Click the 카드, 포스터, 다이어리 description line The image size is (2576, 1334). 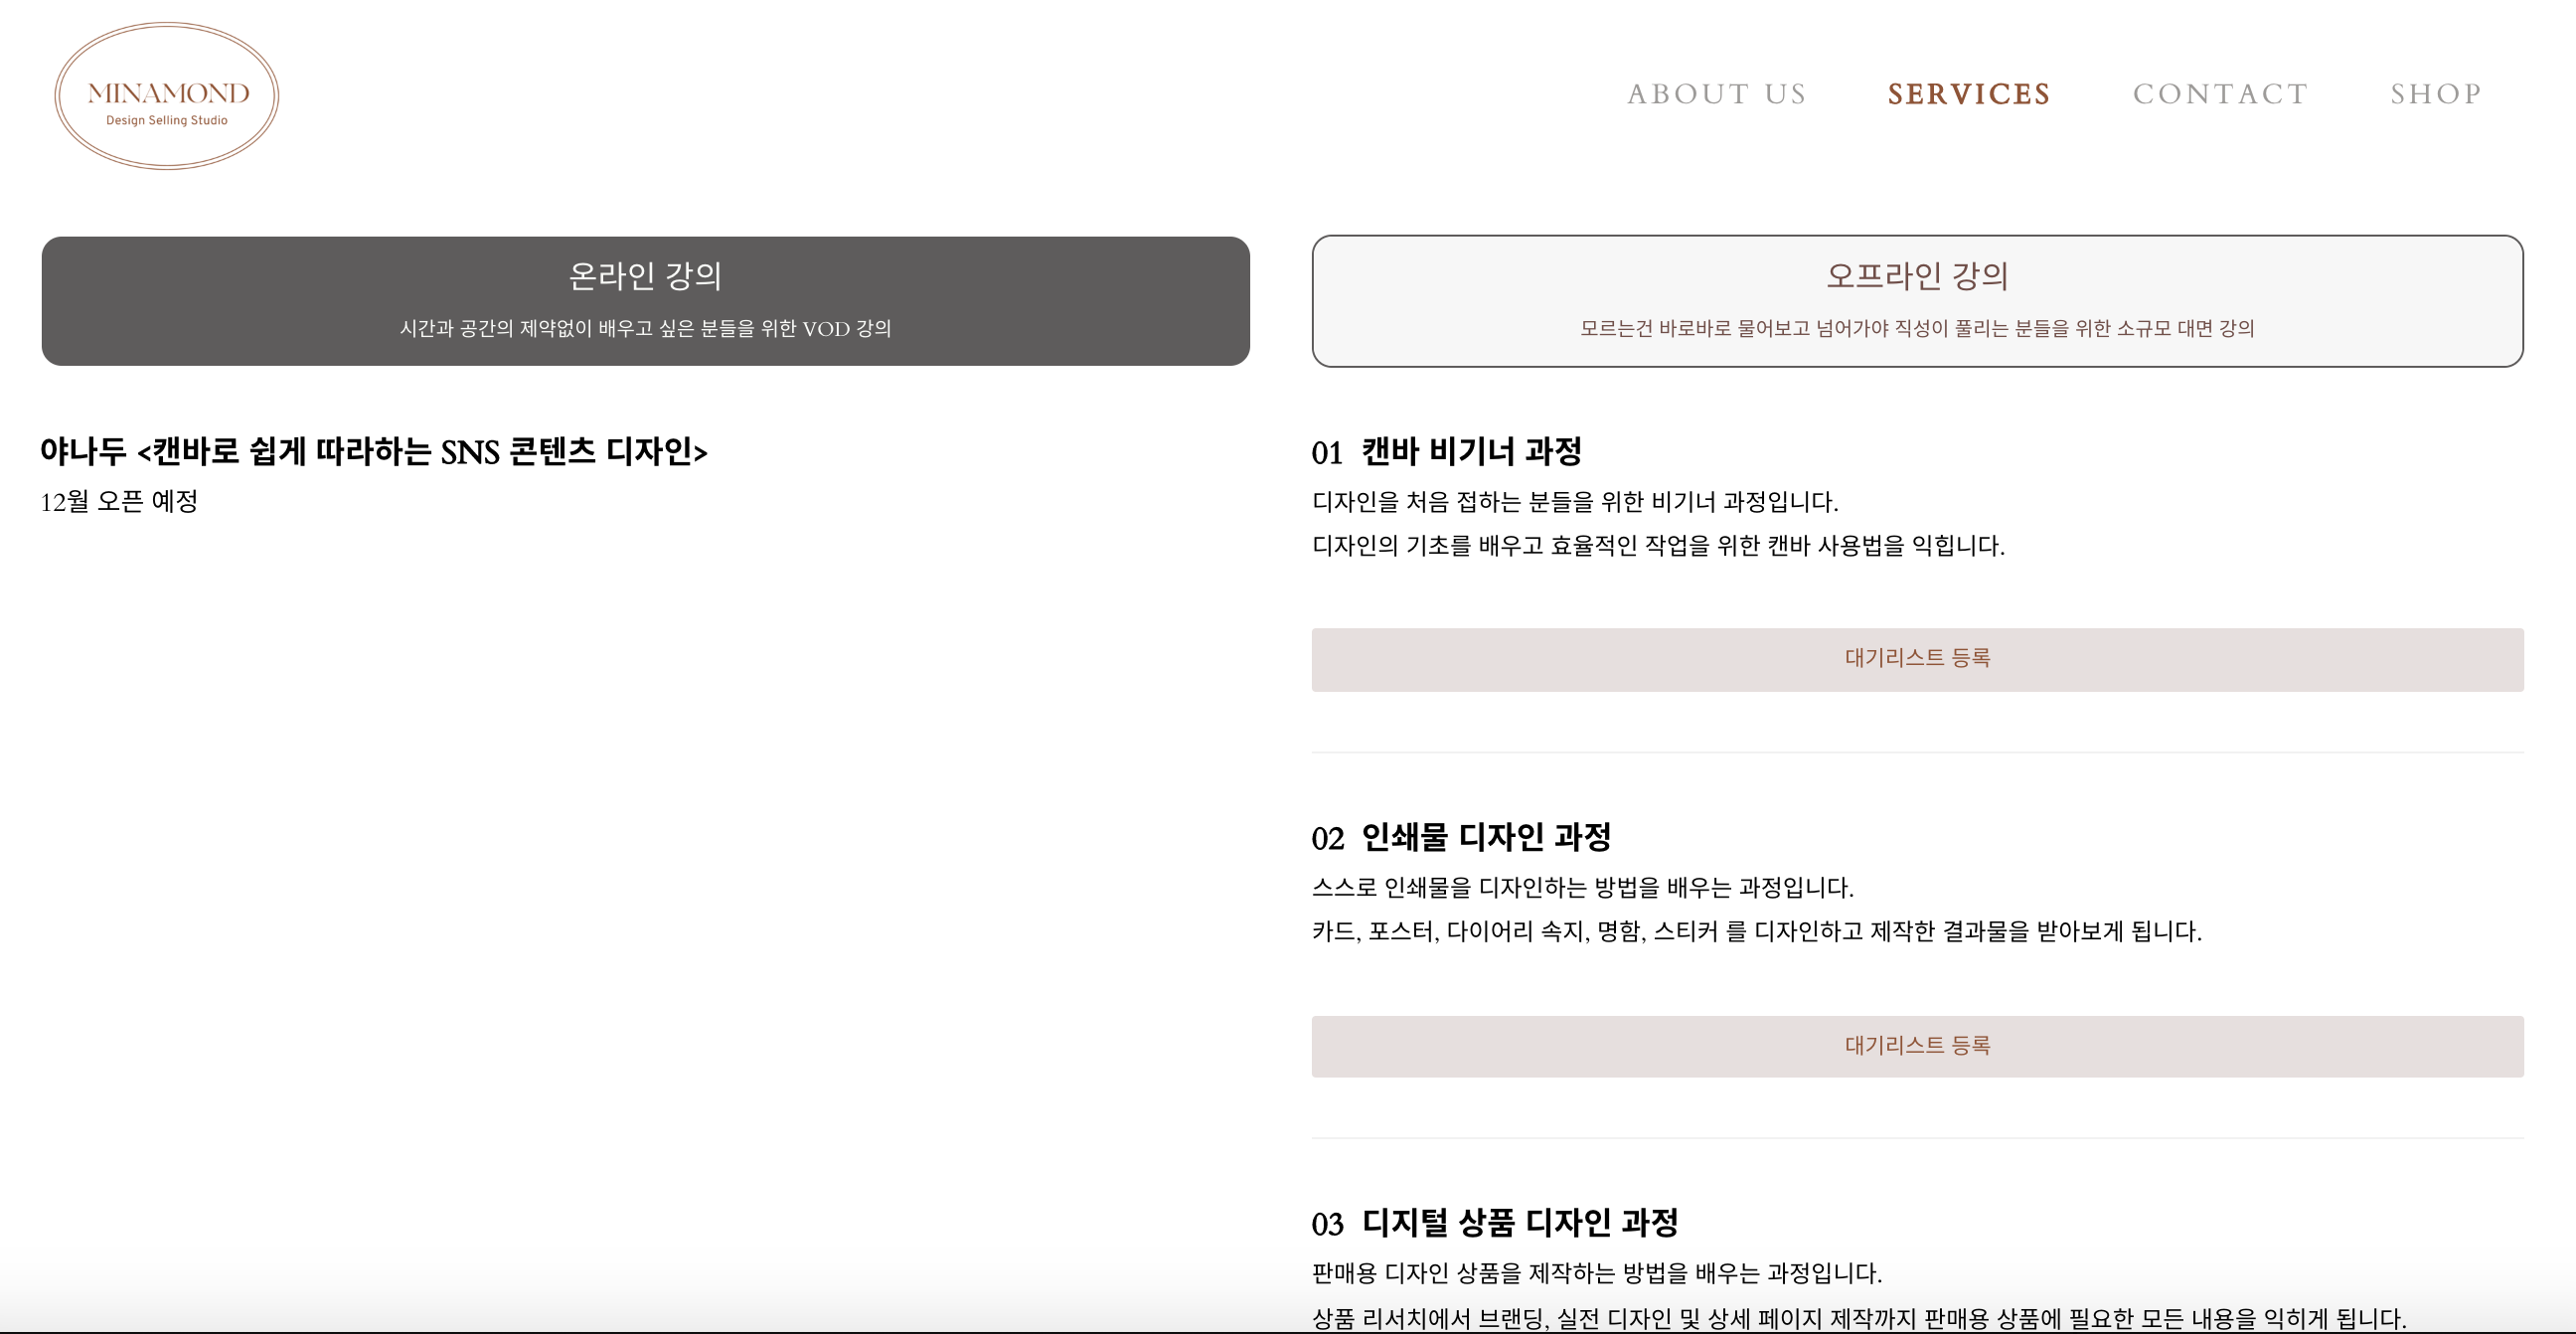pyautogui.click(x=1756, y=932)
